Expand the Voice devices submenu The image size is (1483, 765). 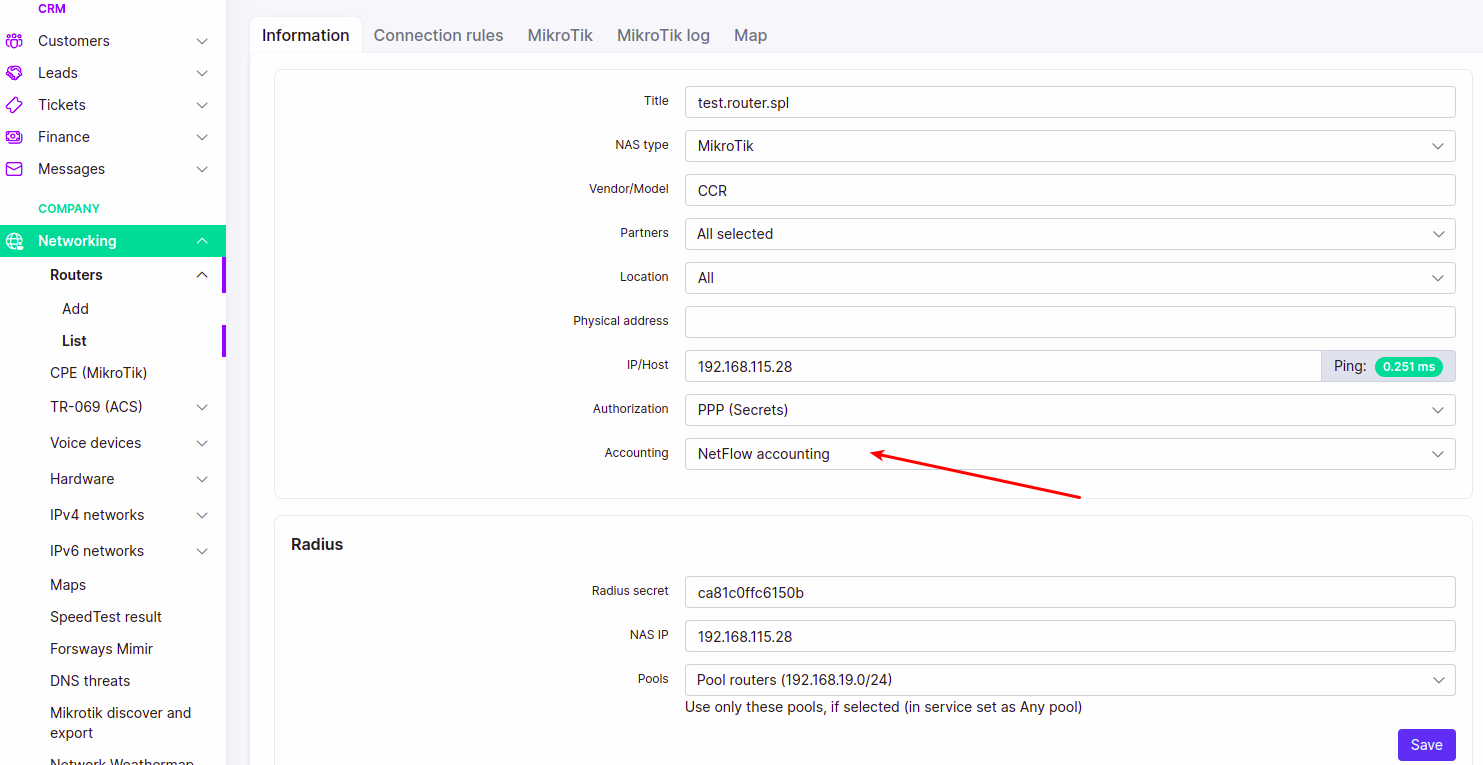tap(201, 442)
